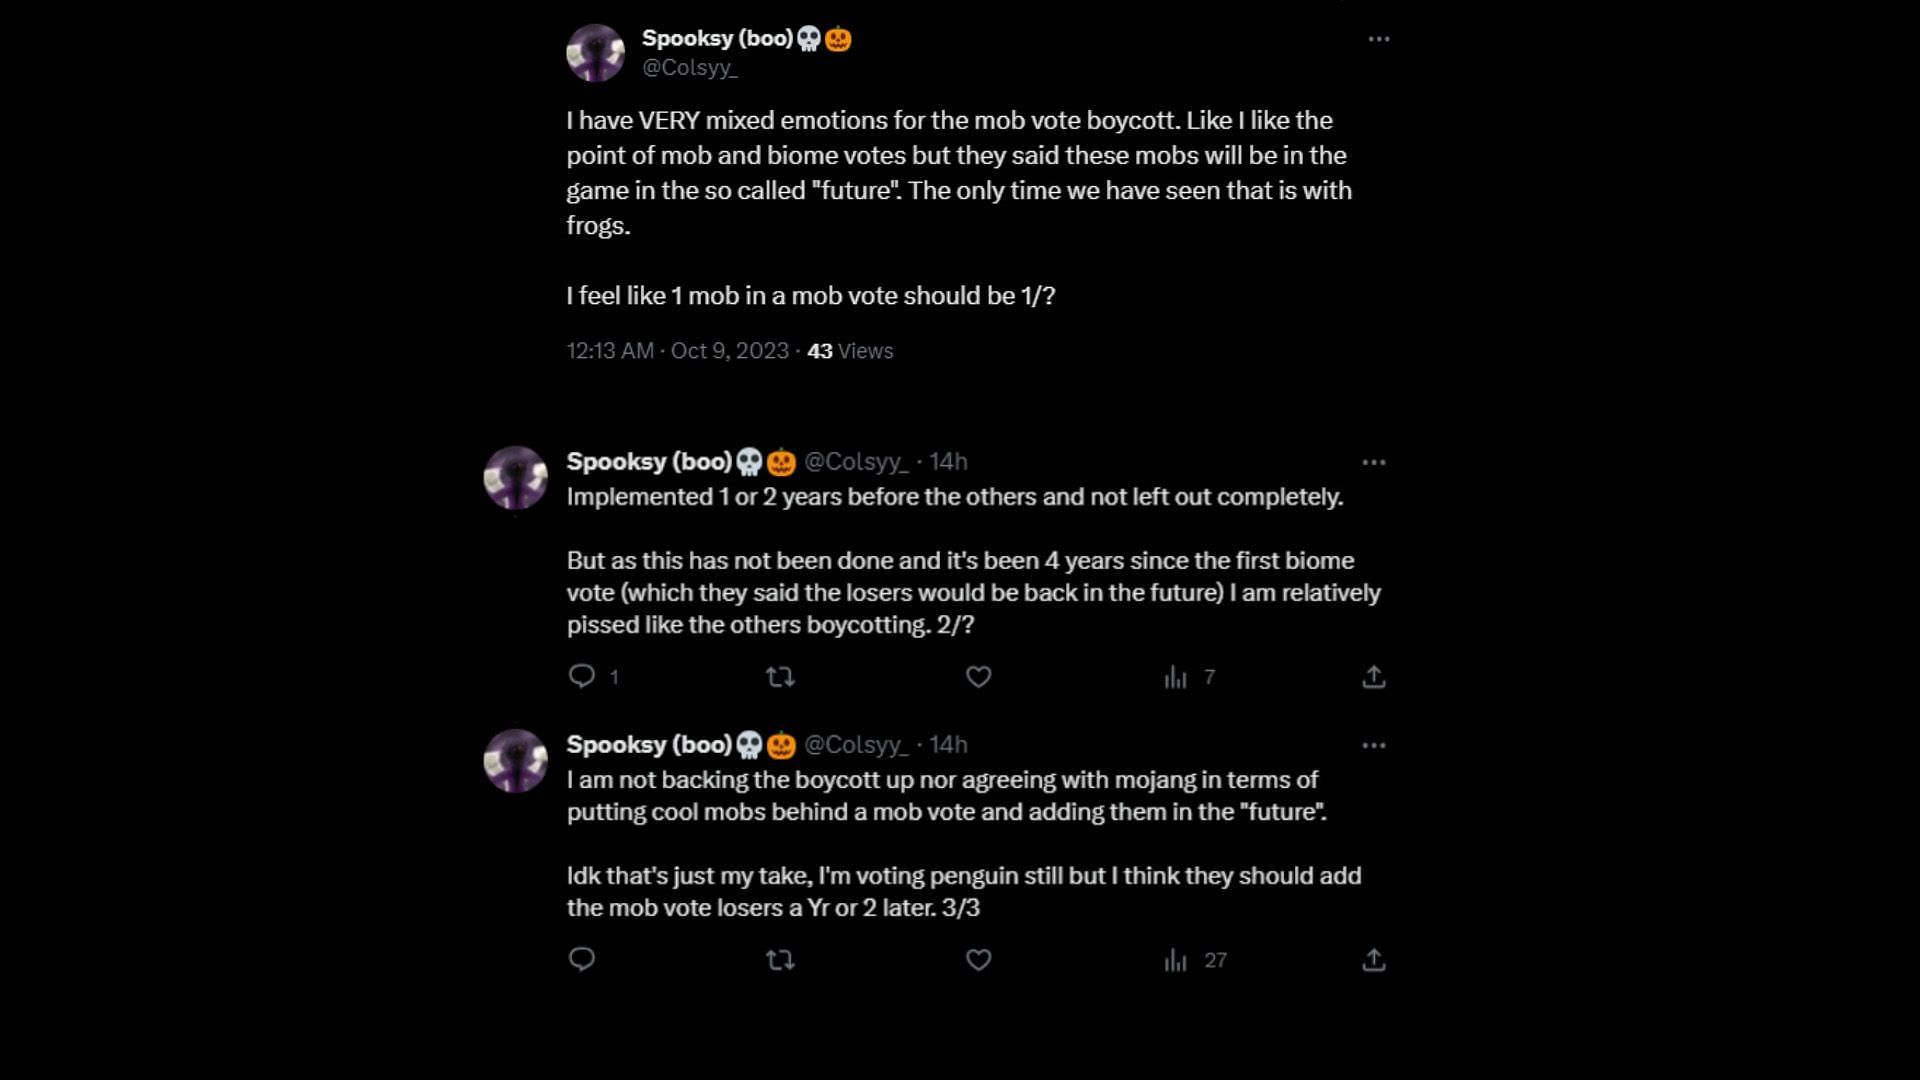Open three-dot menu on 3/3 tweet
The height and width of the screenshot is (1080, 1920).
tap(1373, 745)
